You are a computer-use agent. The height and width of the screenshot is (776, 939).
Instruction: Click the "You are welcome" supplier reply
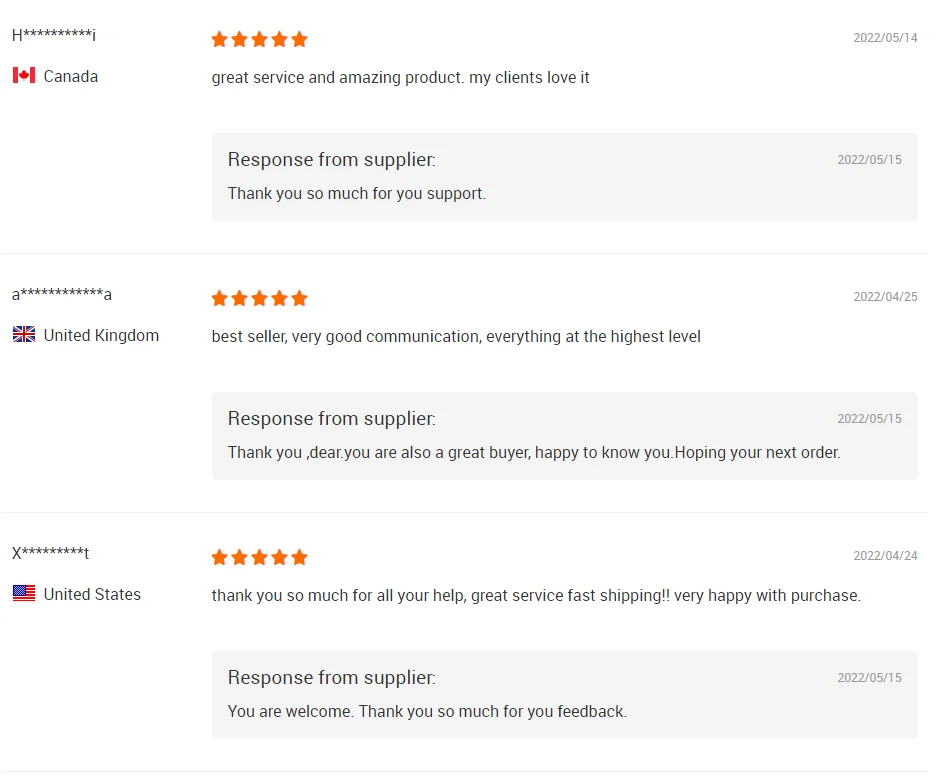(427, 712)
